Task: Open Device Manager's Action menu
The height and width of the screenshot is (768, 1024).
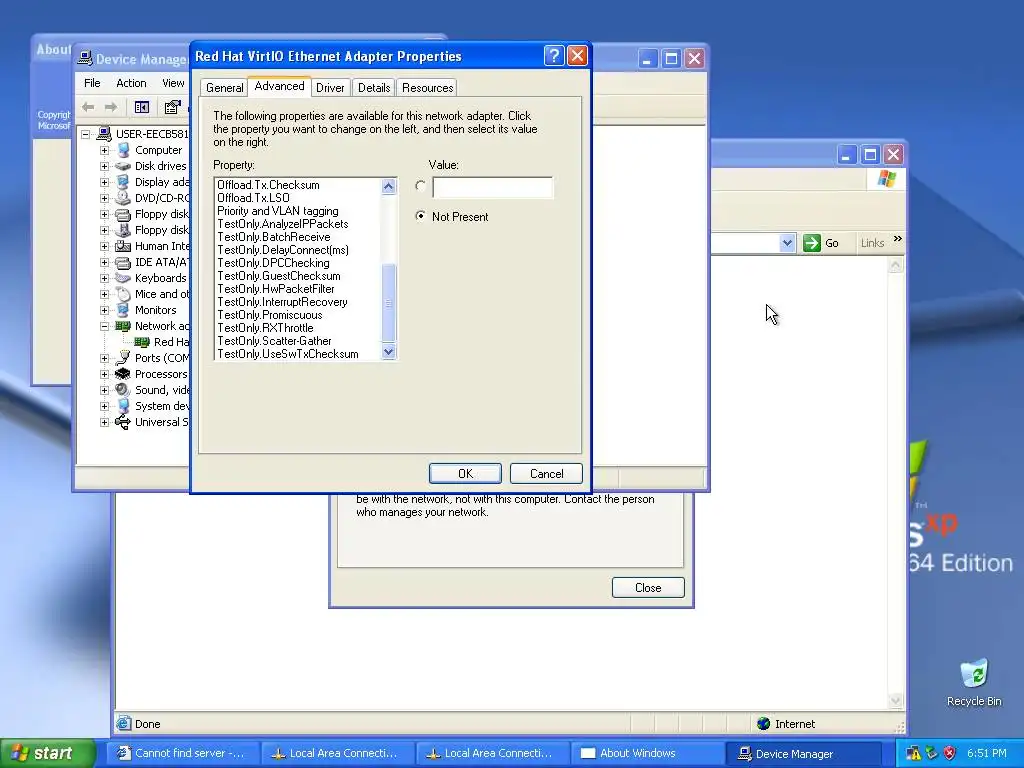Action: click(x=131, y=83)
